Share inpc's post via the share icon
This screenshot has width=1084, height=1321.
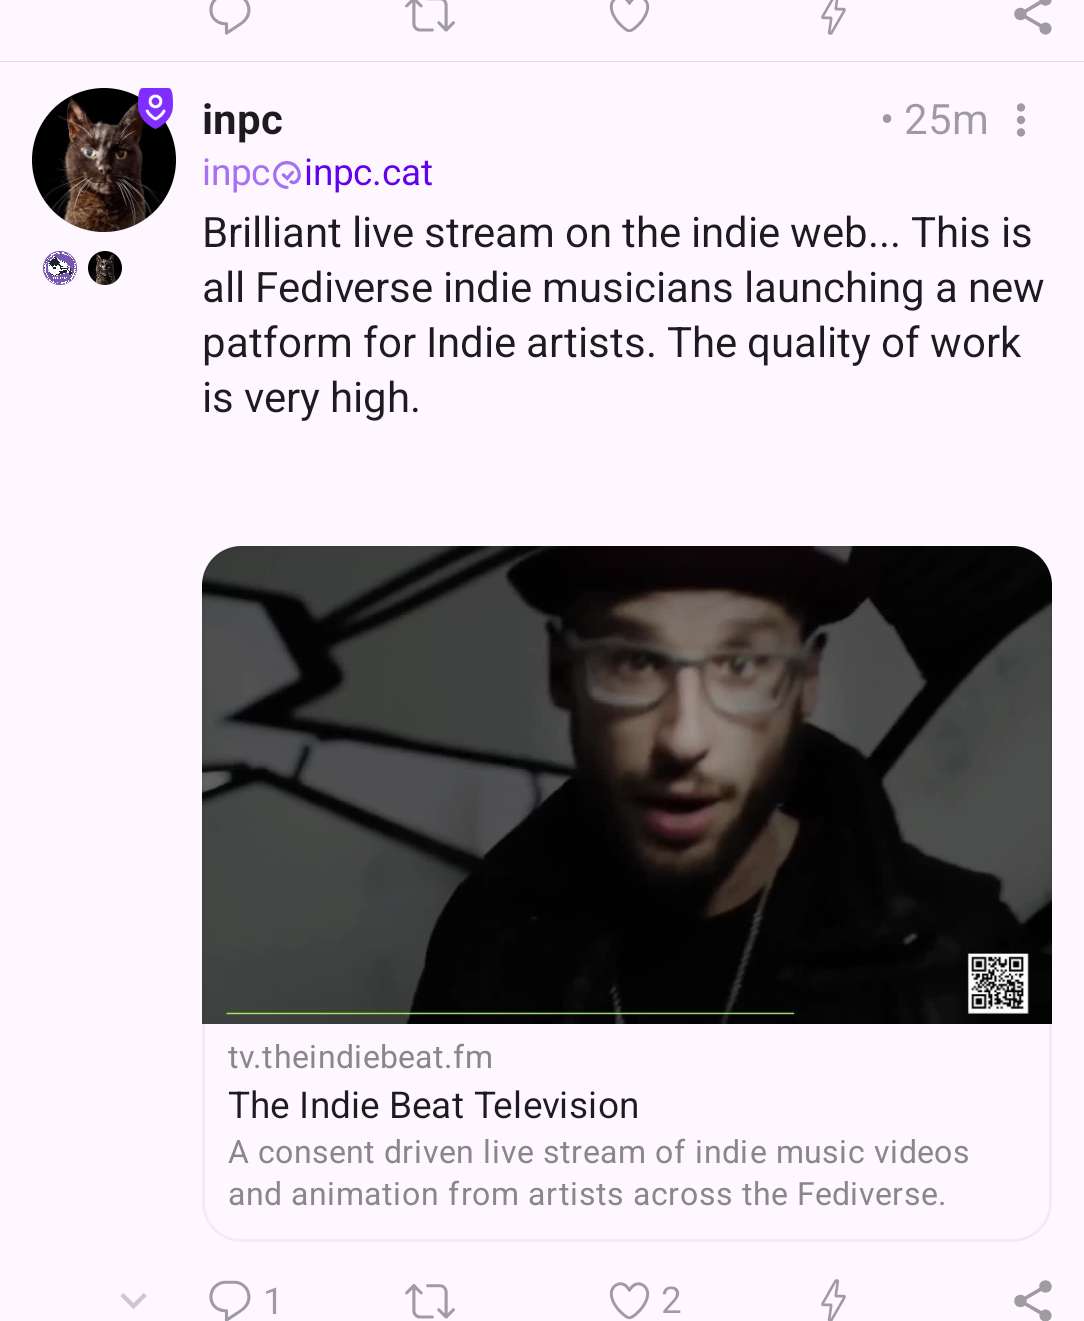click(1033, 1300)
